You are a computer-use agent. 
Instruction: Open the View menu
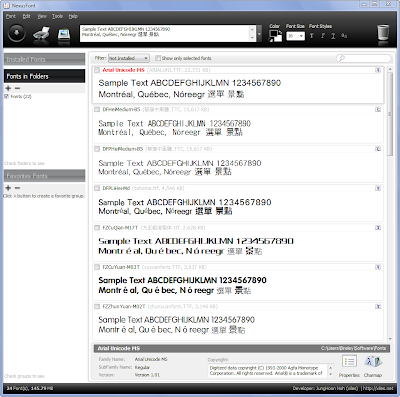(x=42, y=16)
